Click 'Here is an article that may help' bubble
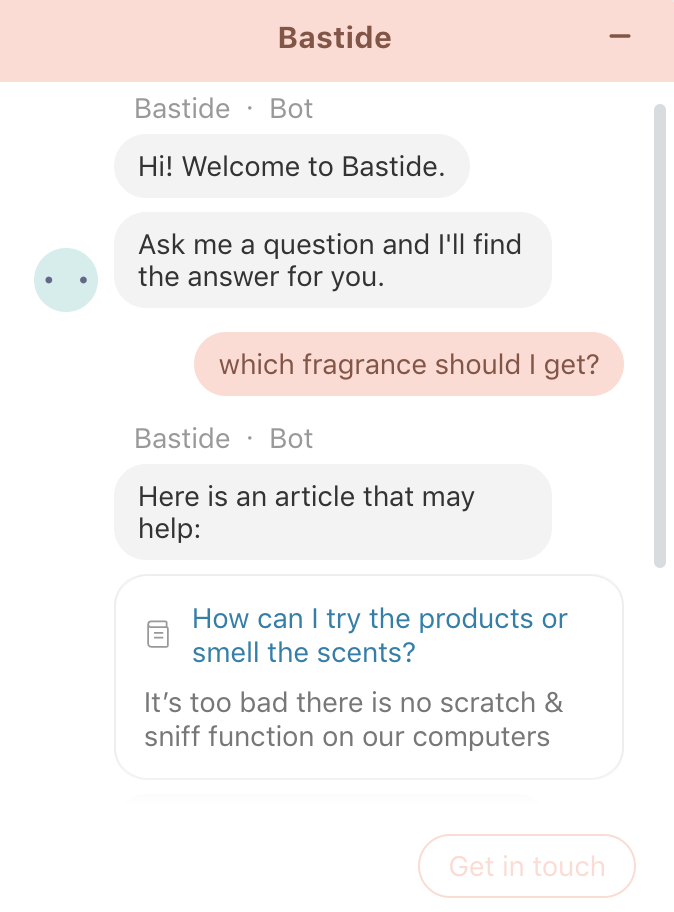Viewport: 674px width, 912px height. point(333,512)
